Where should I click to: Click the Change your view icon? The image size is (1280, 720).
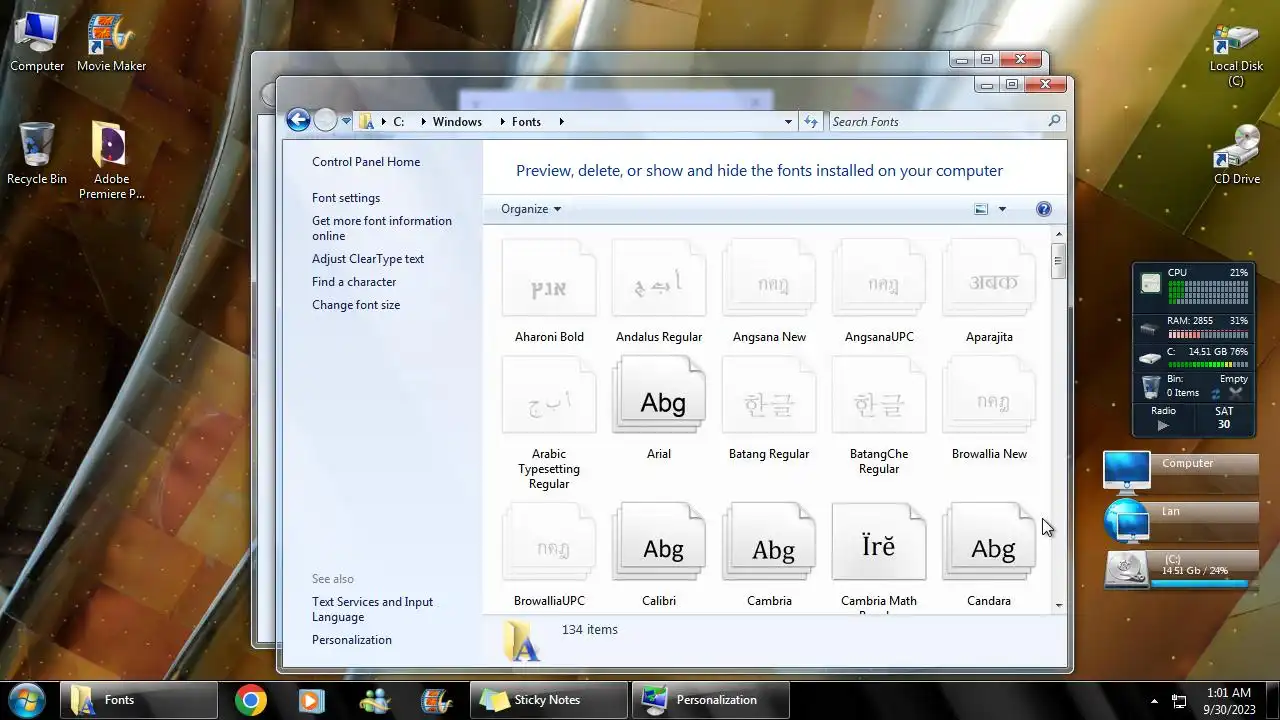(981, 209)
